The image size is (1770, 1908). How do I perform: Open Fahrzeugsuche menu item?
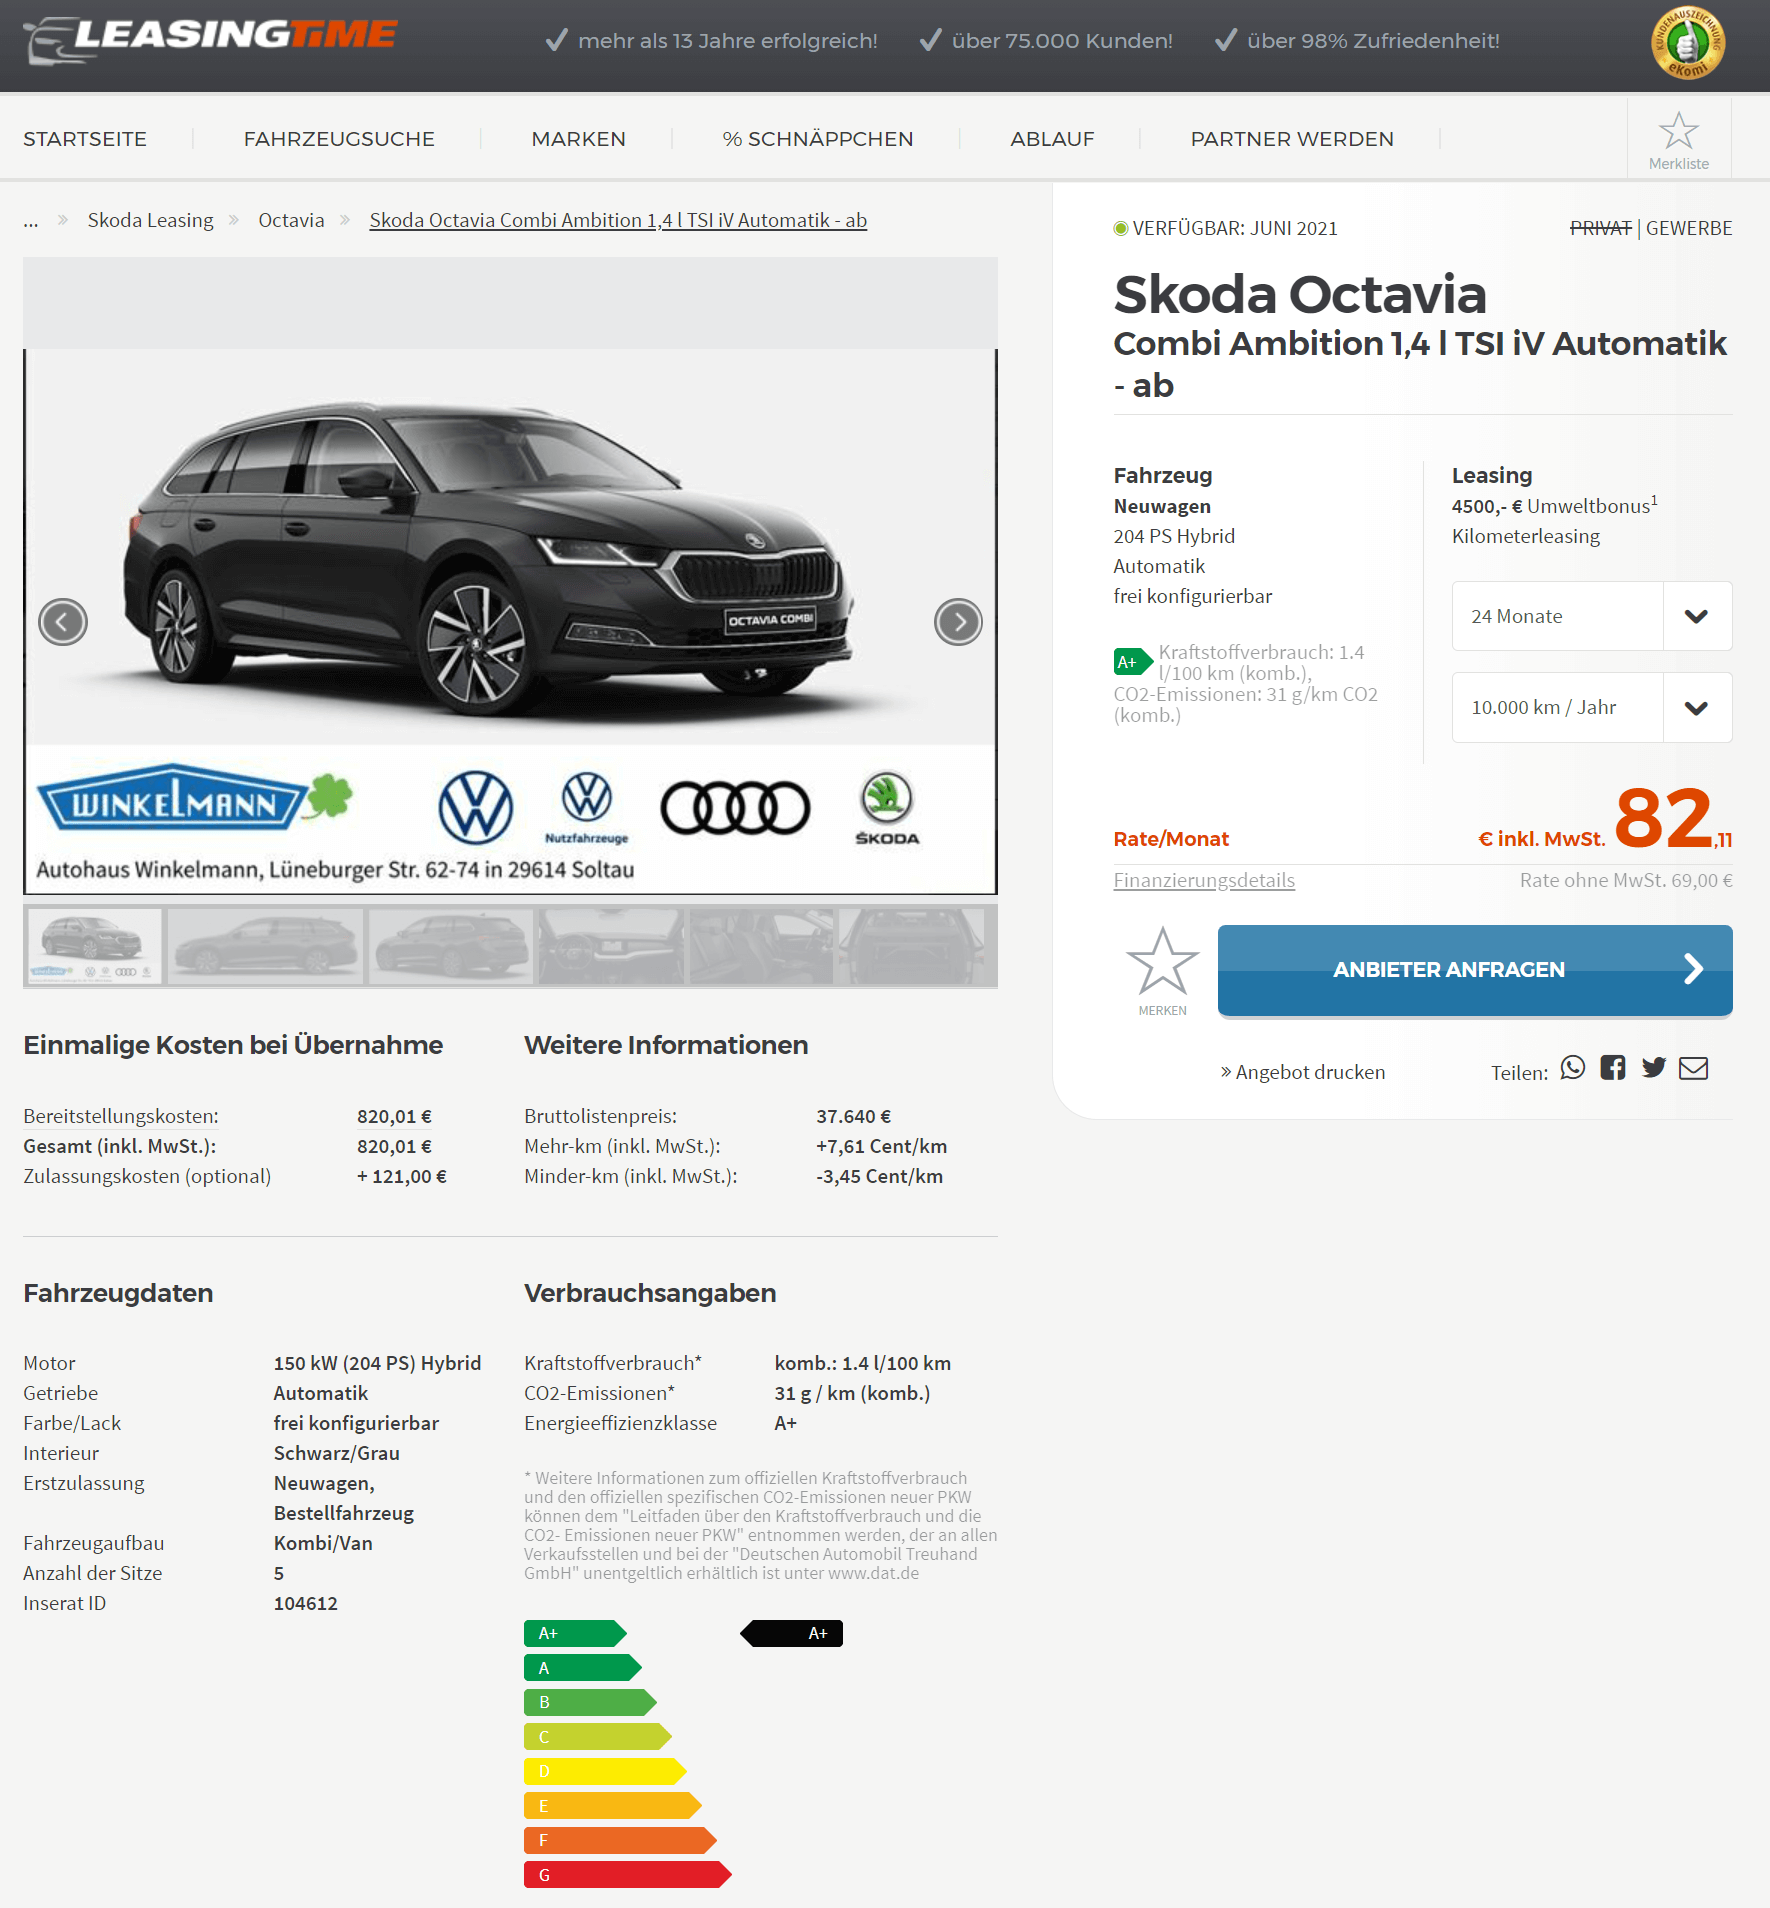click(x=339, y=139)
